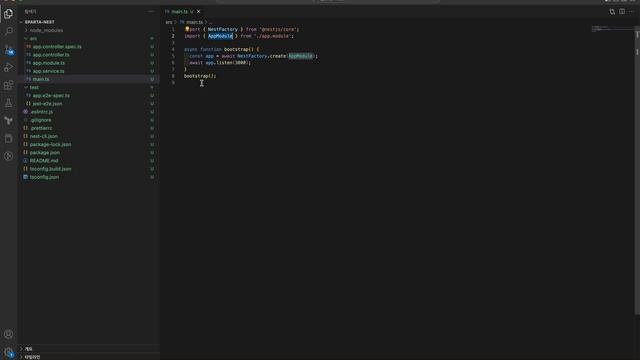Screen dimensions: 640x360
Task: Click the circular icon at the bottom of the upper activity bar group
Action: click(x=8, y=156)
